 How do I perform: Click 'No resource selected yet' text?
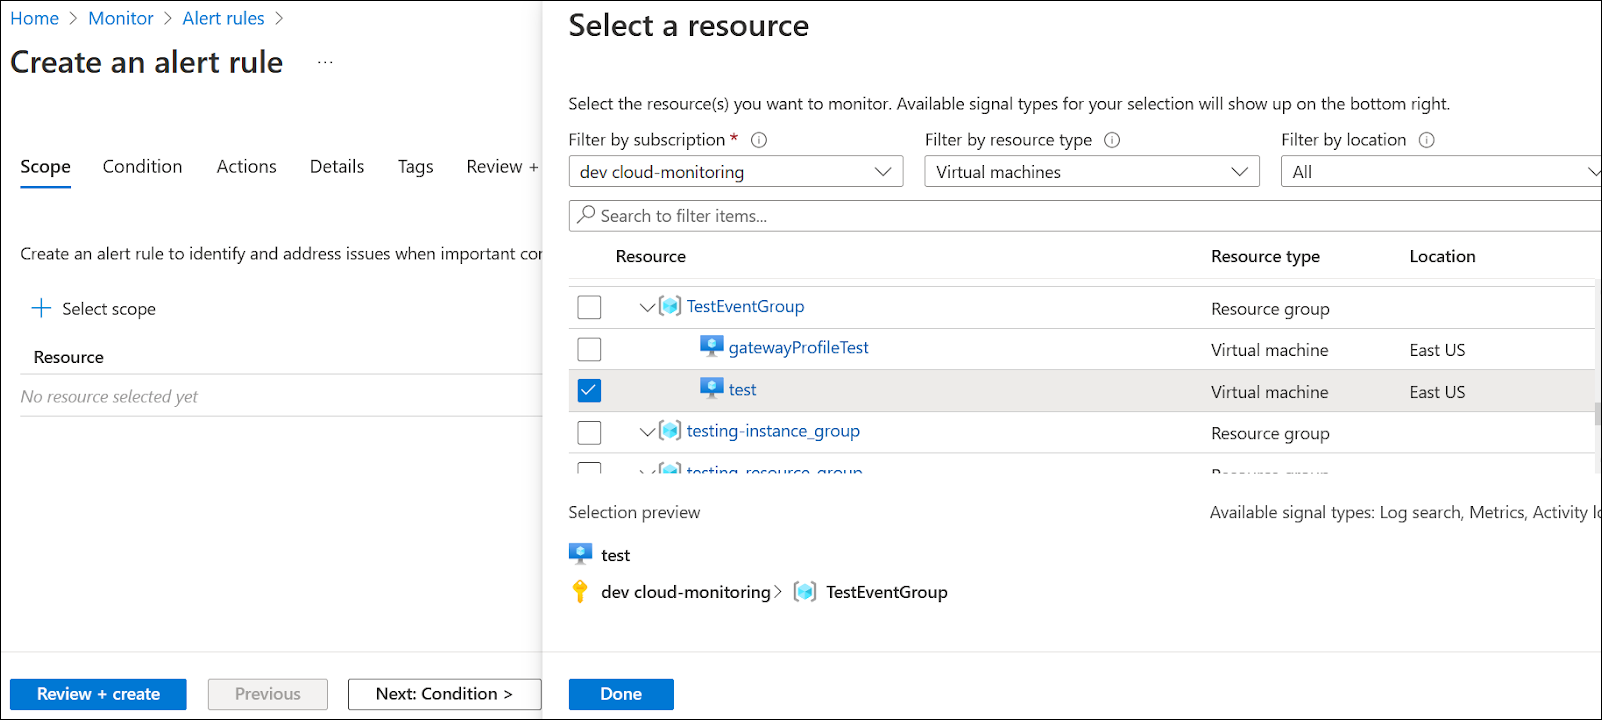pyautogui.click(x=109, y=397)
